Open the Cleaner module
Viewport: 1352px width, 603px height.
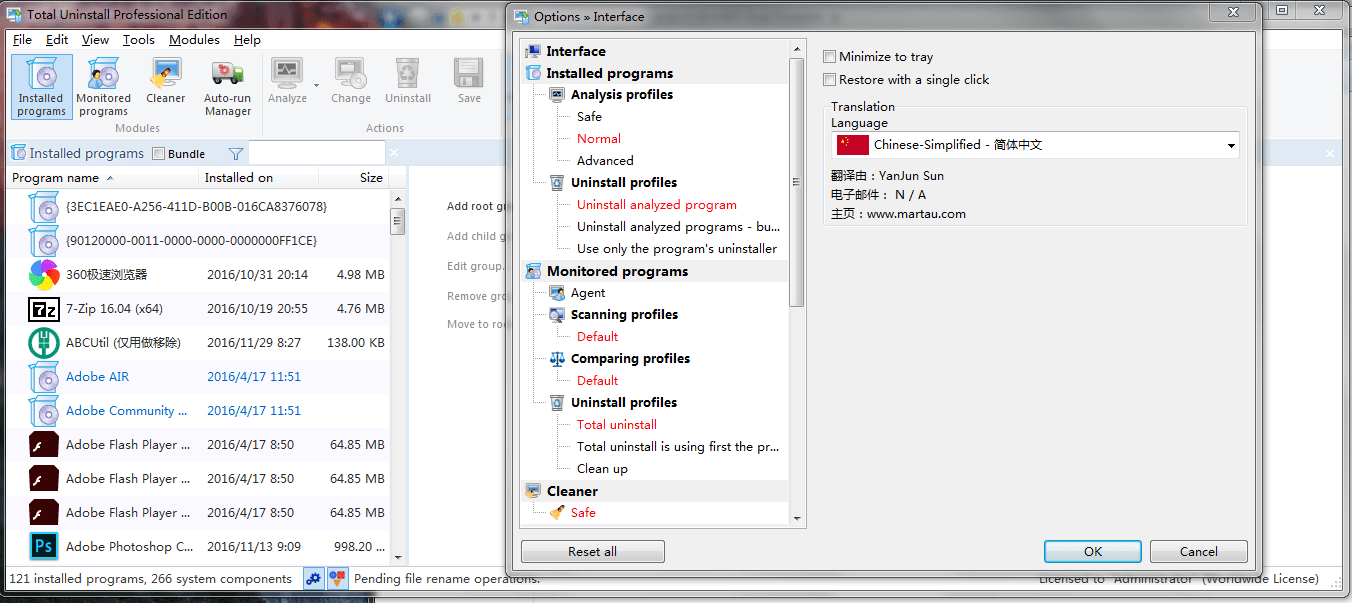tap(165, 81)
